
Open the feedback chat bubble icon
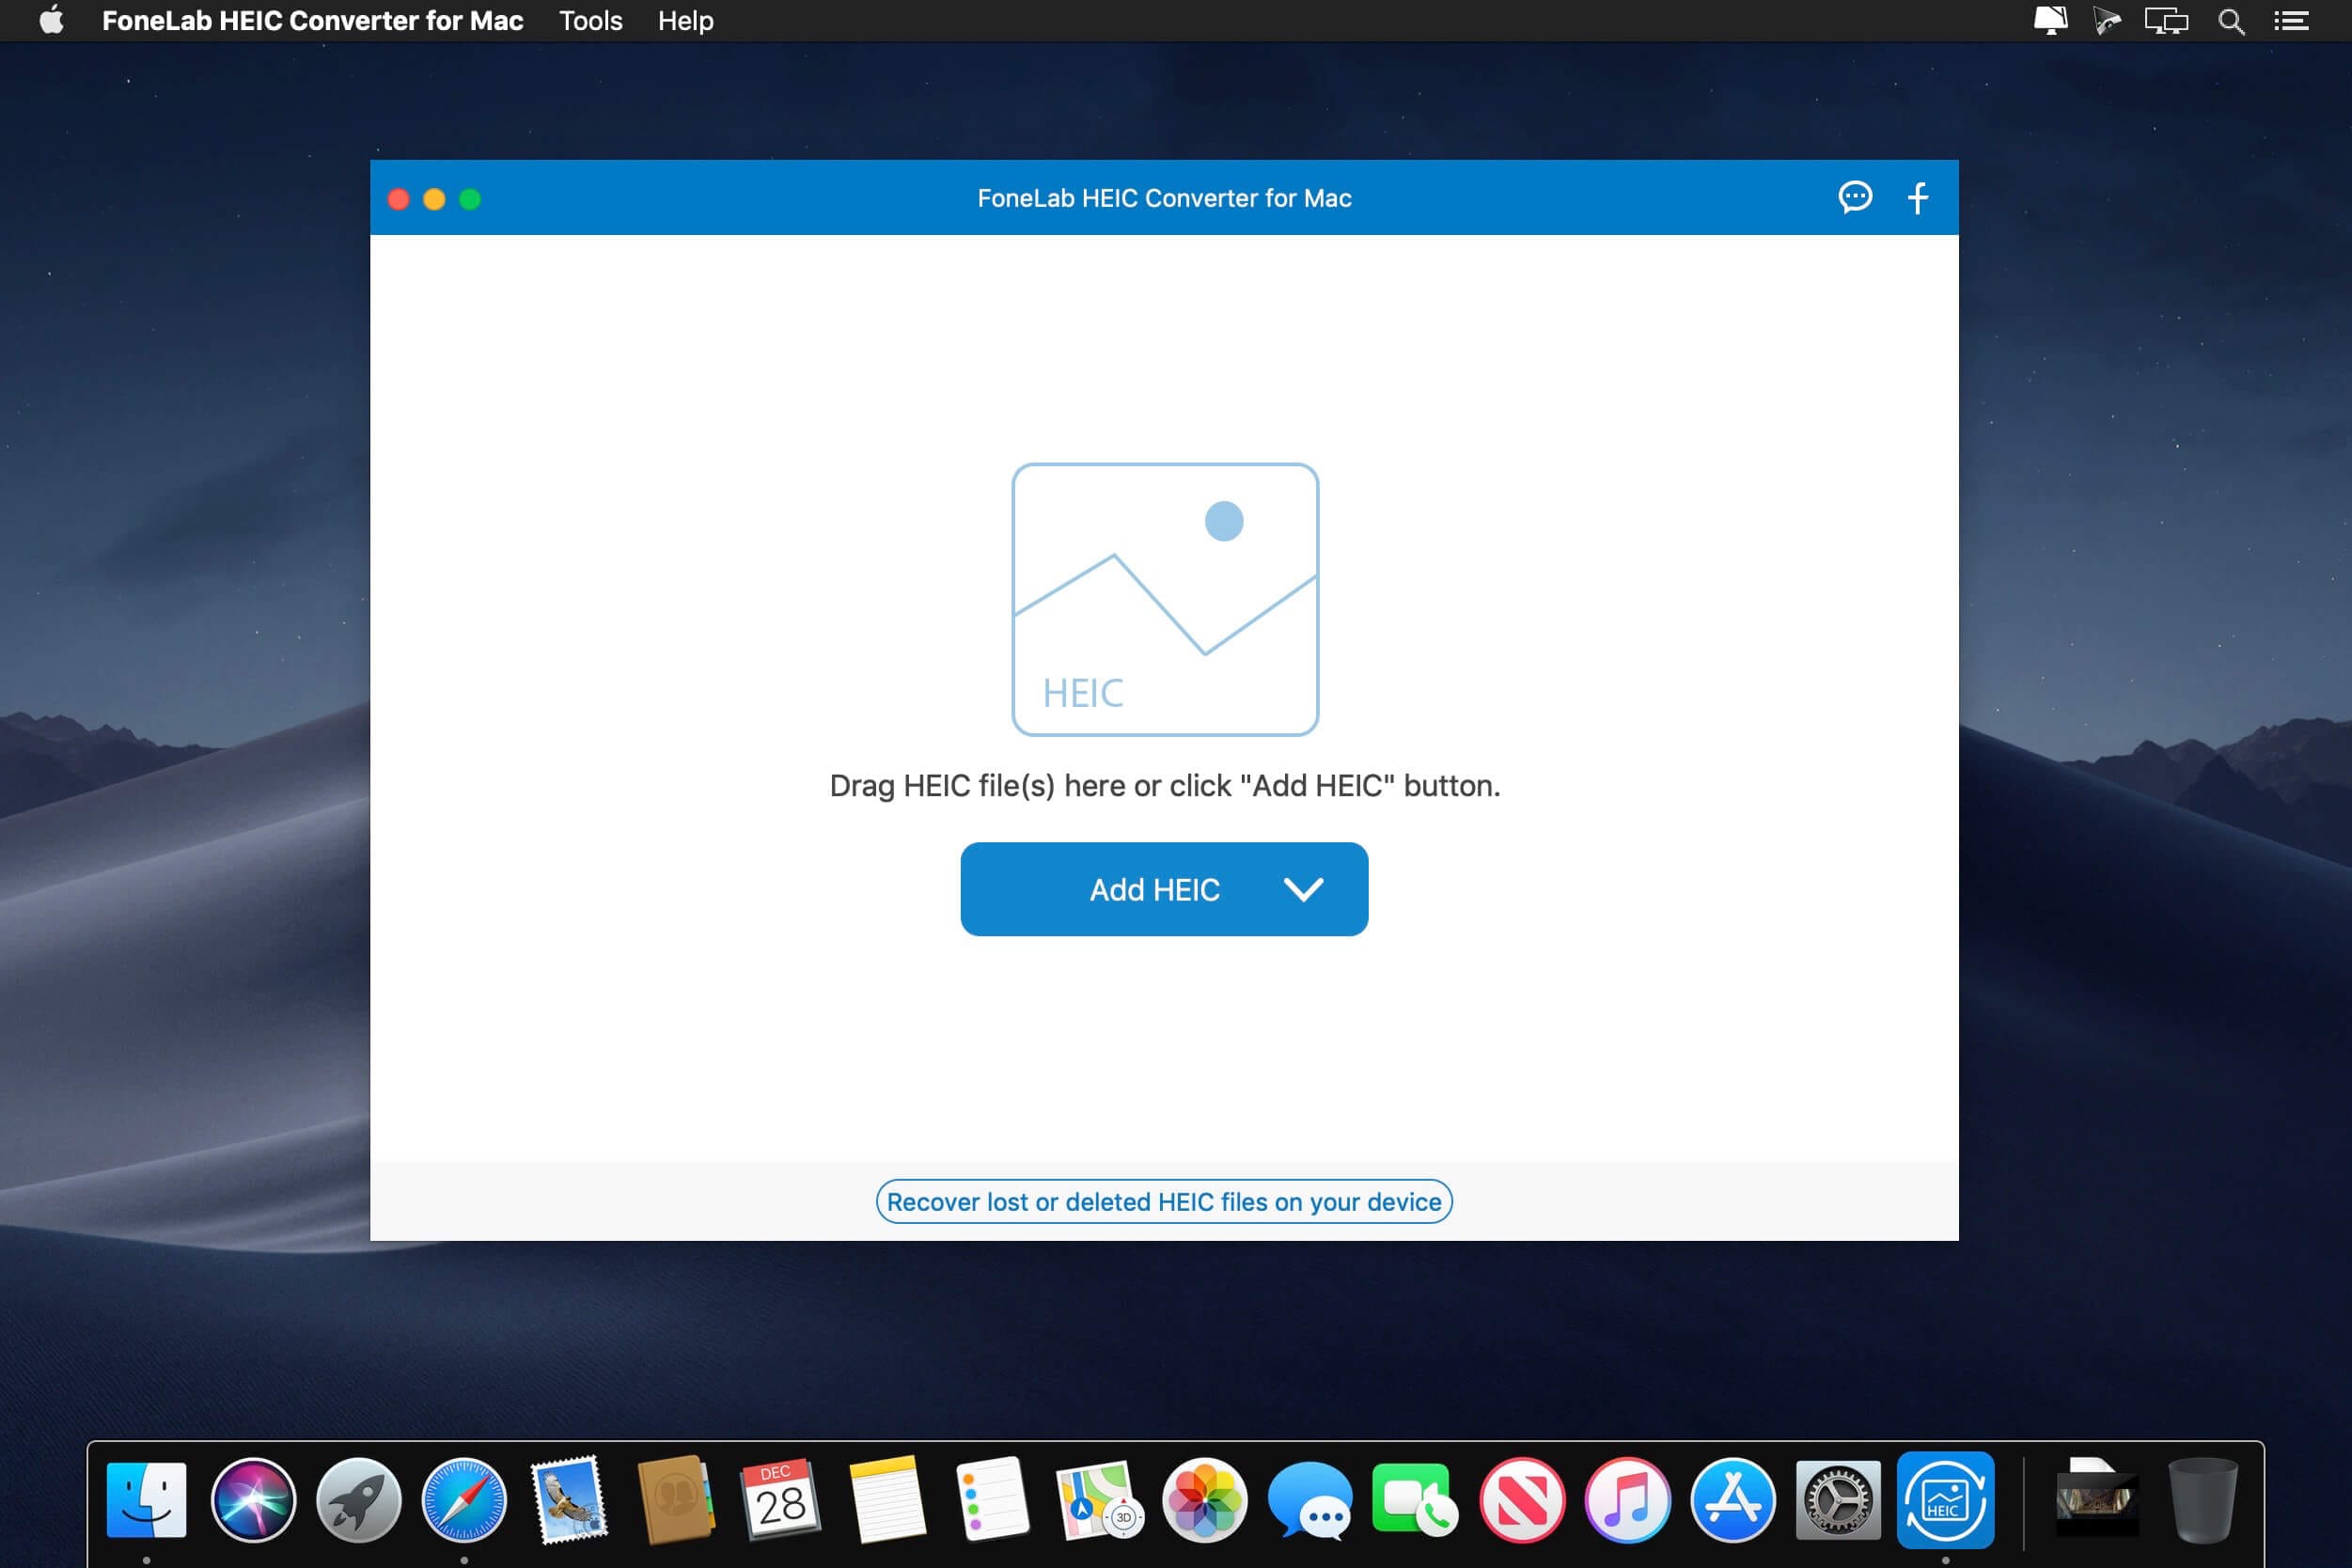point(1855,197)
